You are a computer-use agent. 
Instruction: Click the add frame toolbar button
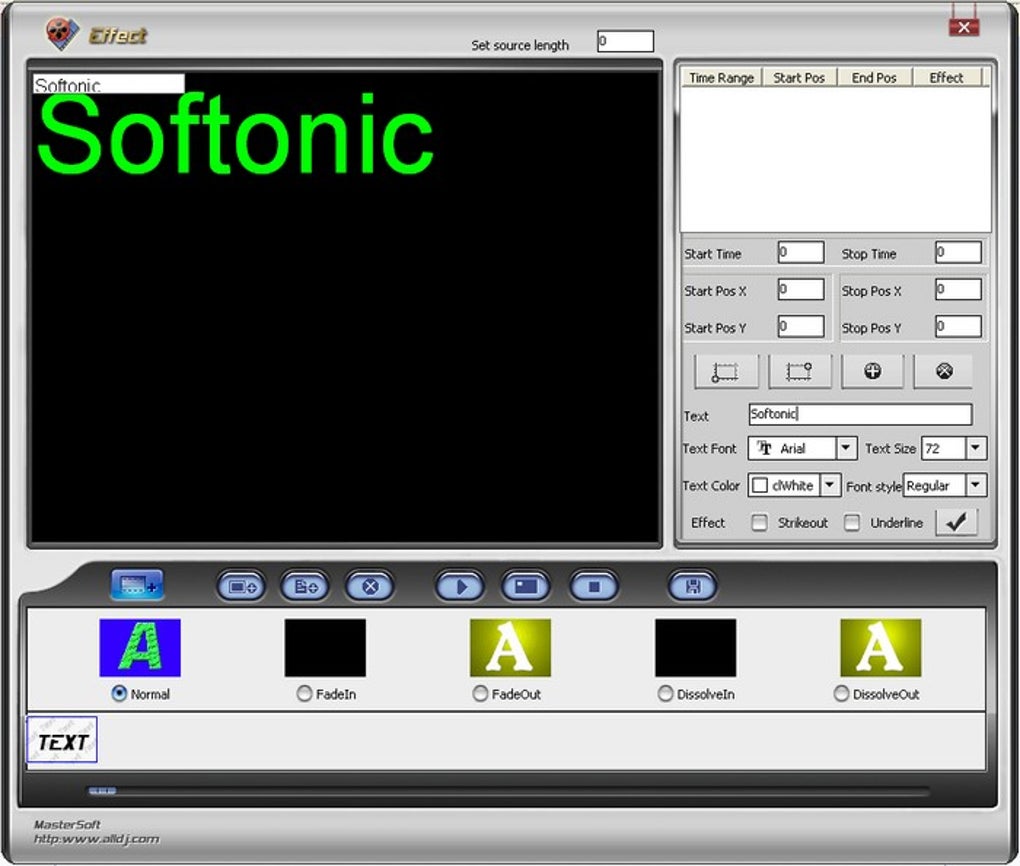(x=241, y=587)
